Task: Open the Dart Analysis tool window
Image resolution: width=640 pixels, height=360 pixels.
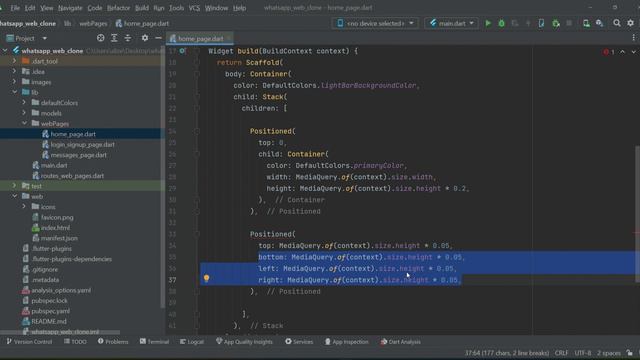Action: (400, 342)
